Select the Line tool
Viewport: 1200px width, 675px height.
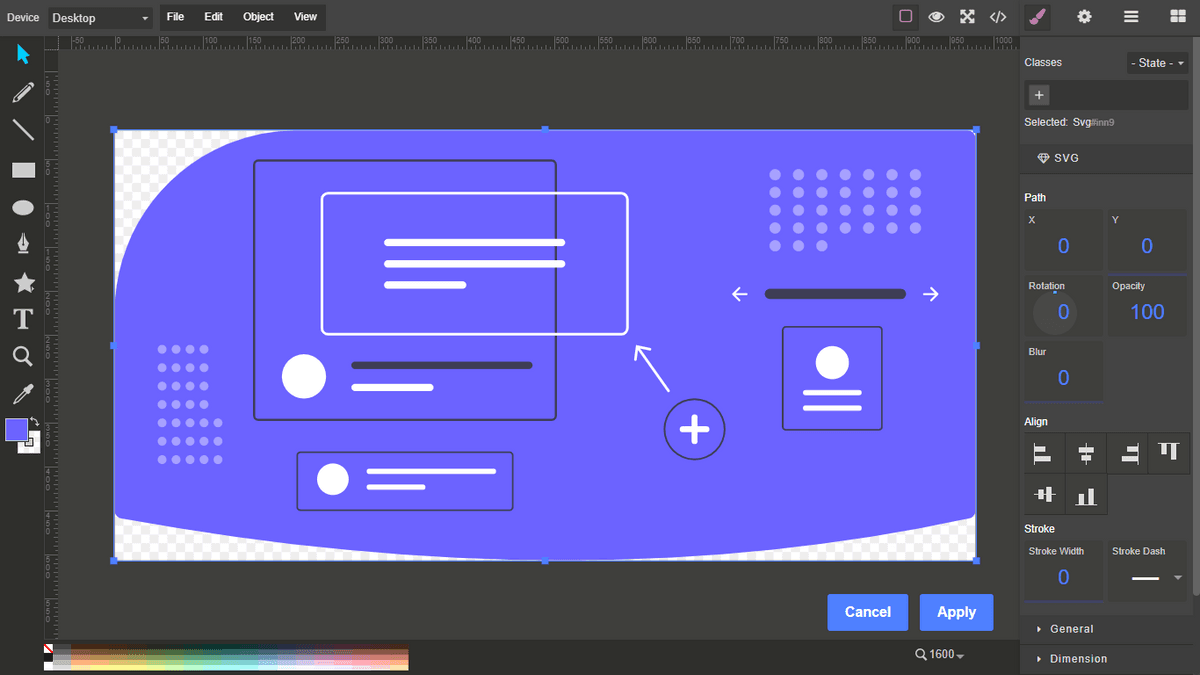24,129
